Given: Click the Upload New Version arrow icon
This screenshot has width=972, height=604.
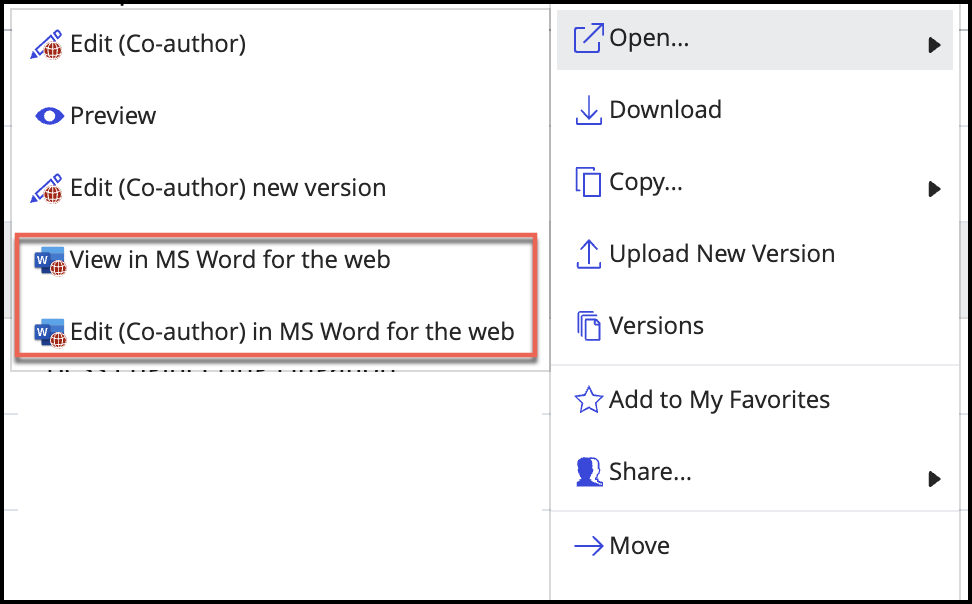Looking at the screenshot, I should 588,254.
